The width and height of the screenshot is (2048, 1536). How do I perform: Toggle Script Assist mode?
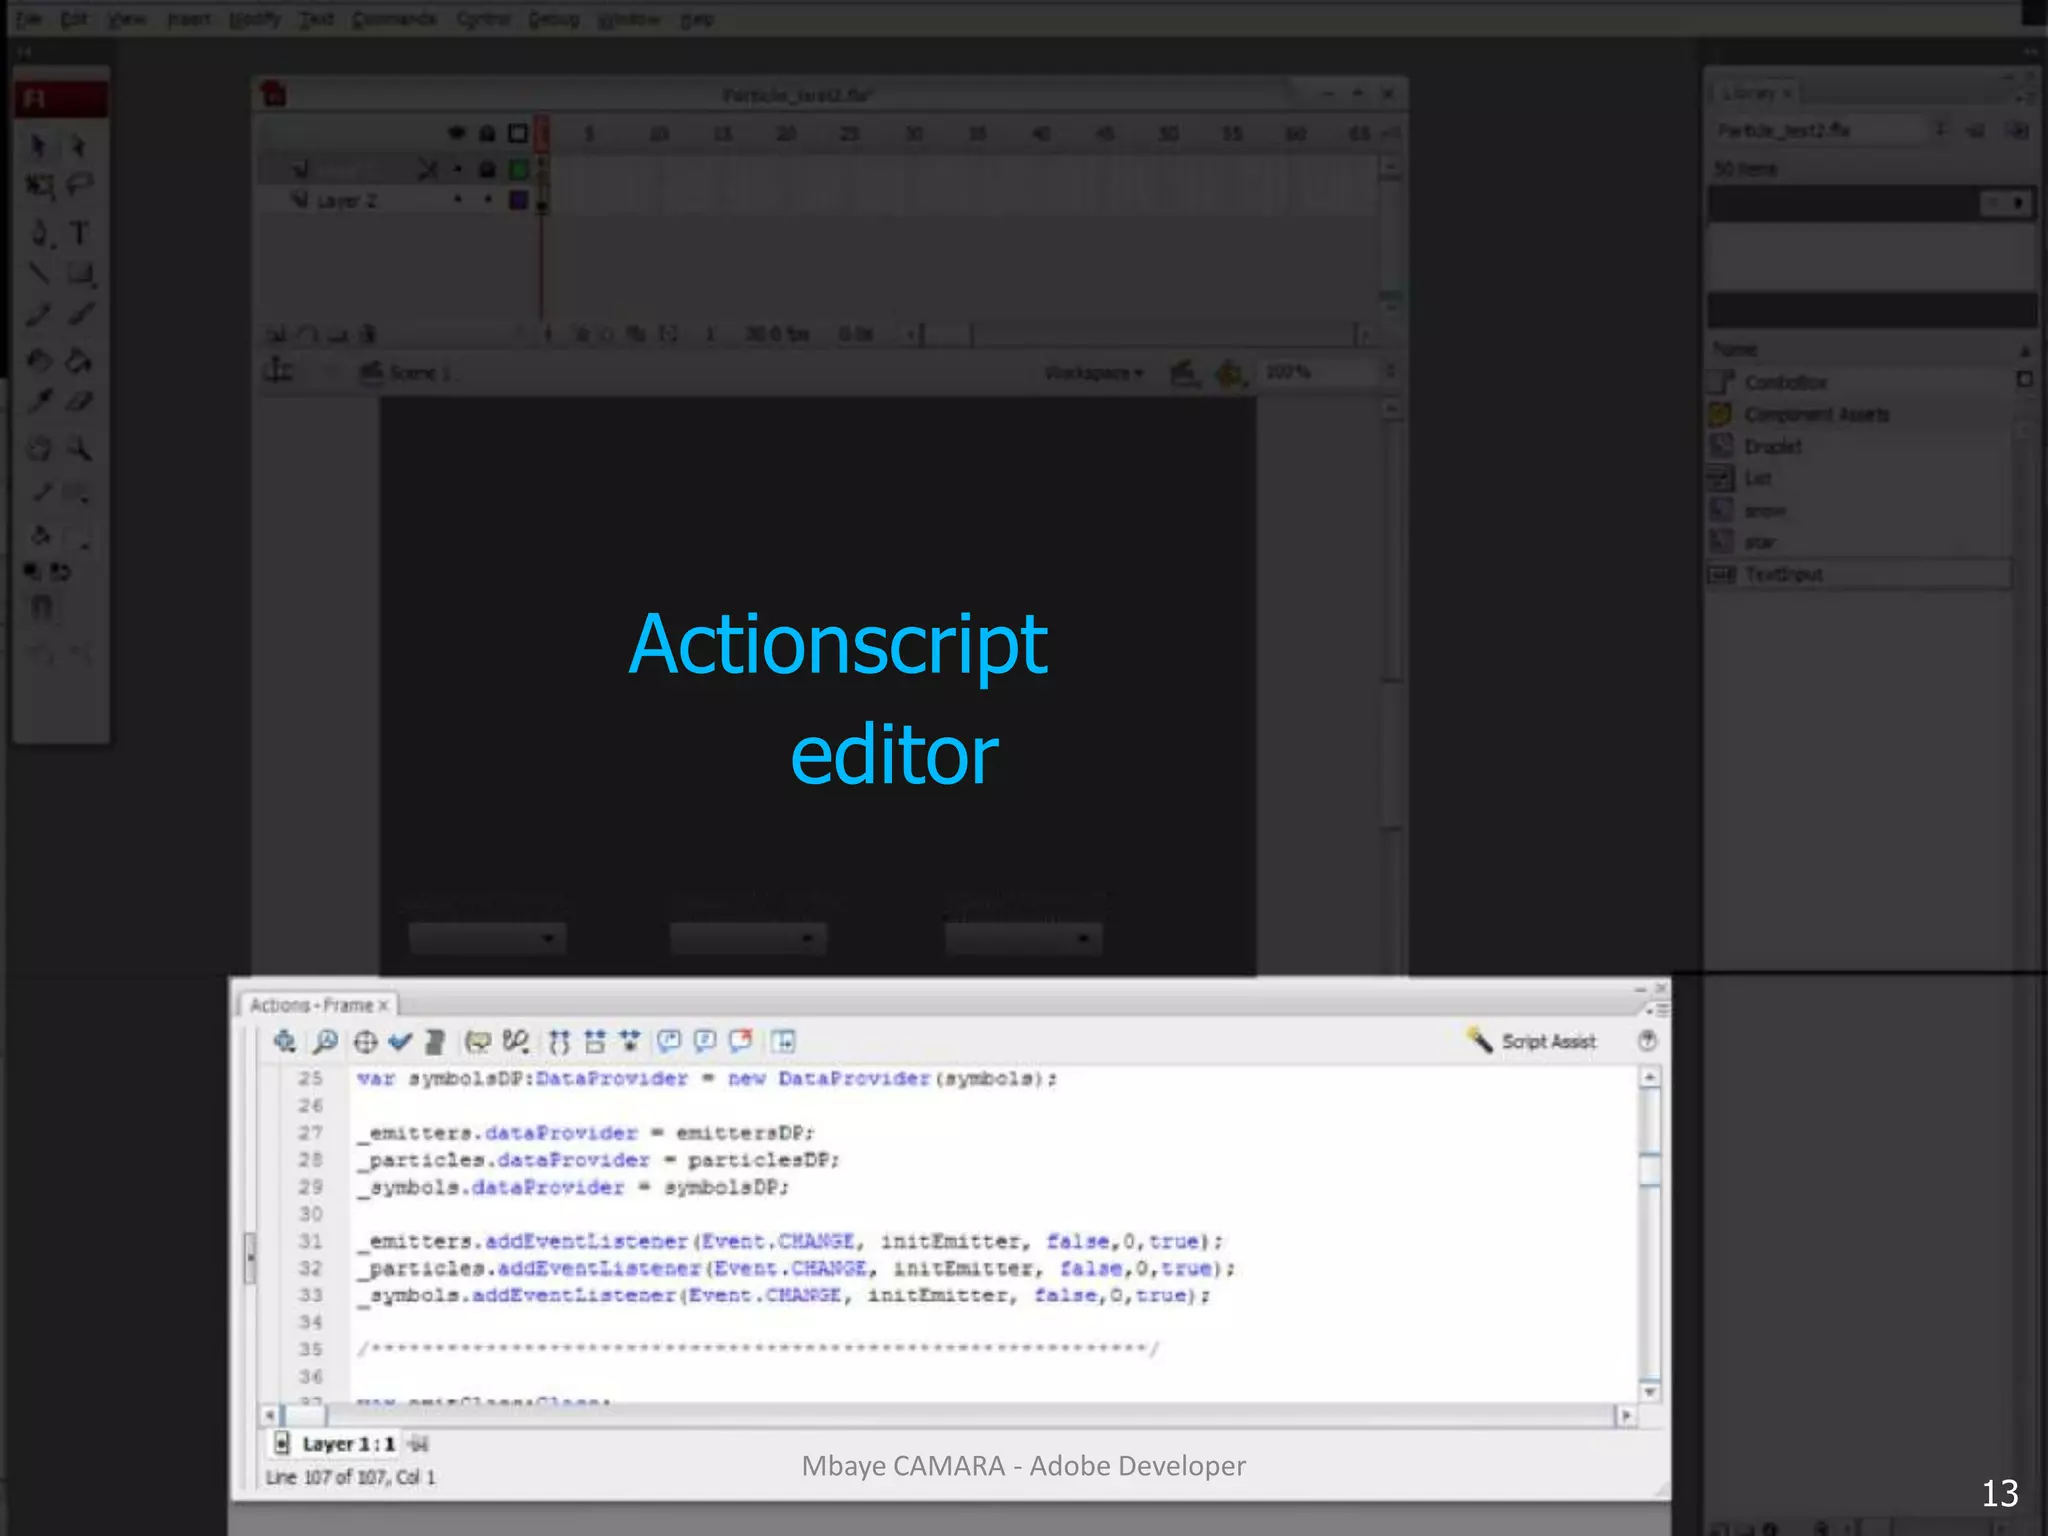tap(1531, 1041)
